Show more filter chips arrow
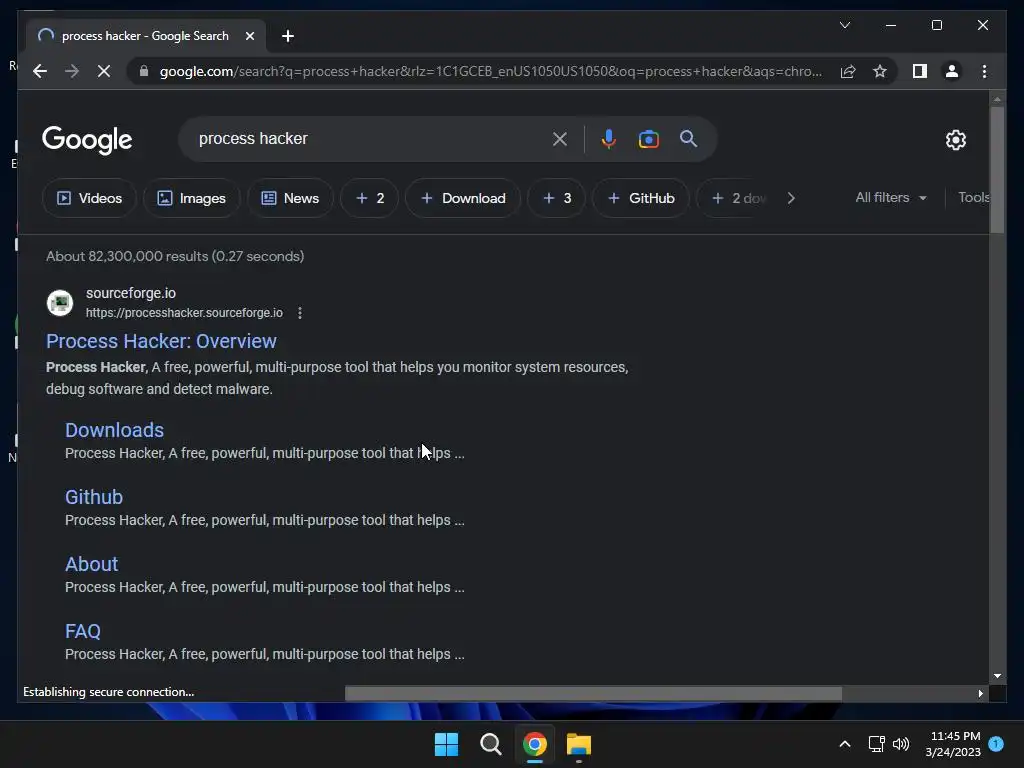The width and height of the screenshot is (1024, 768). pyautogui.click(x=791, y=198)
